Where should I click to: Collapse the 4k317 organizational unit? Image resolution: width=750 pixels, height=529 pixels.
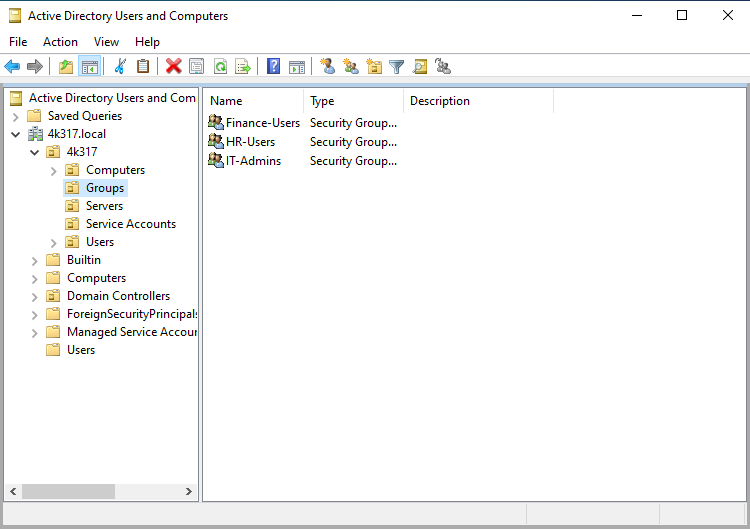click(x=34, y=153)
